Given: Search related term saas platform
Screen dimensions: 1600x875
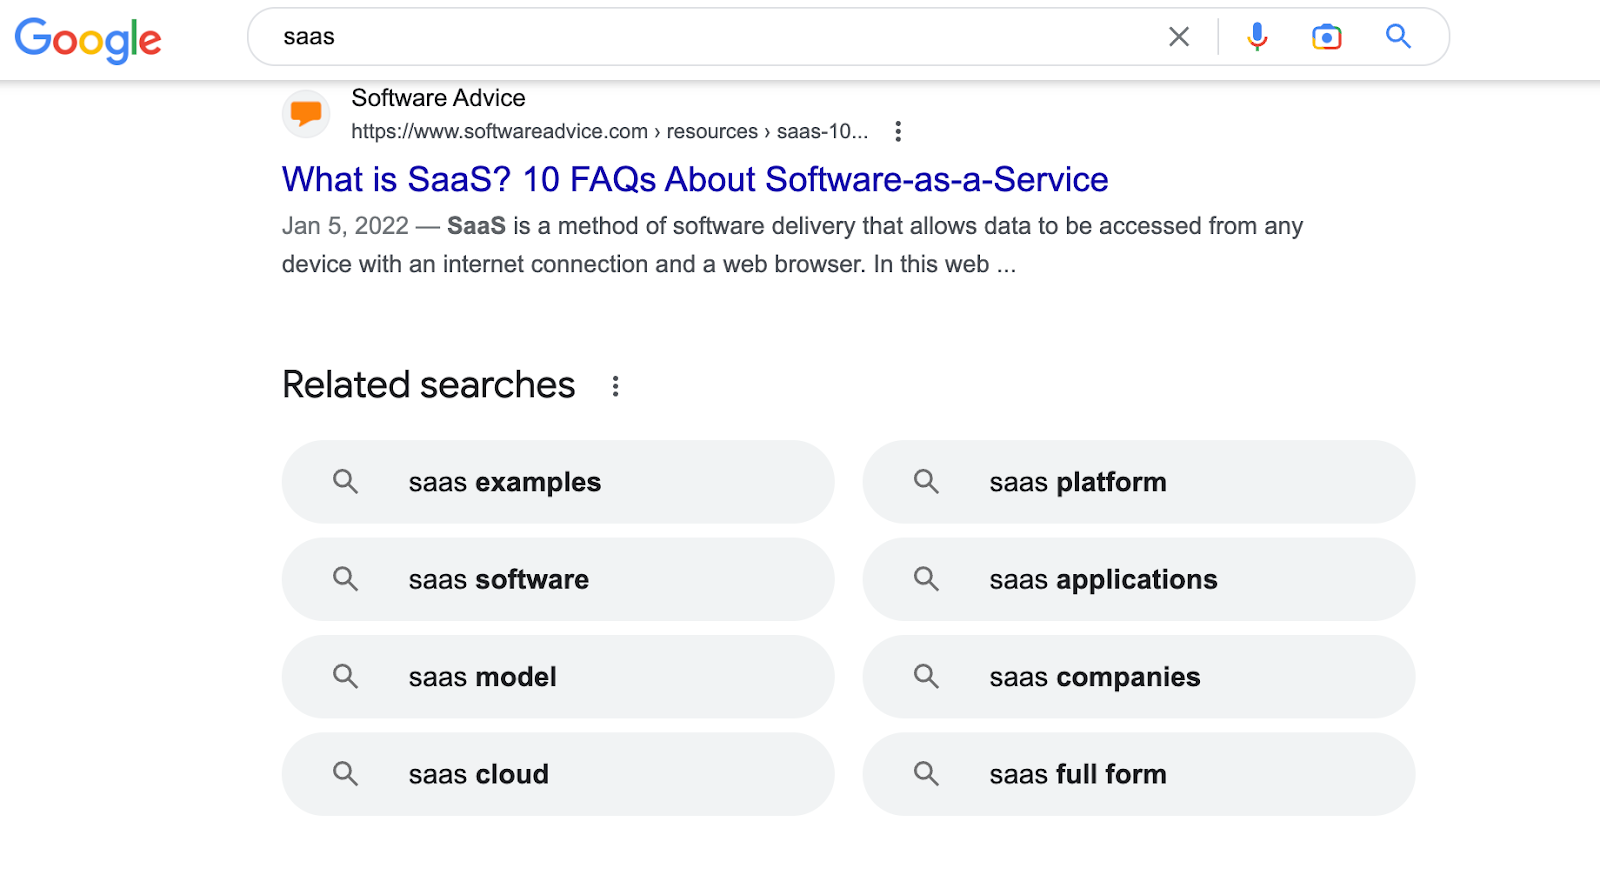Looking at the screenshot, I should click(x=1139, y=482).
